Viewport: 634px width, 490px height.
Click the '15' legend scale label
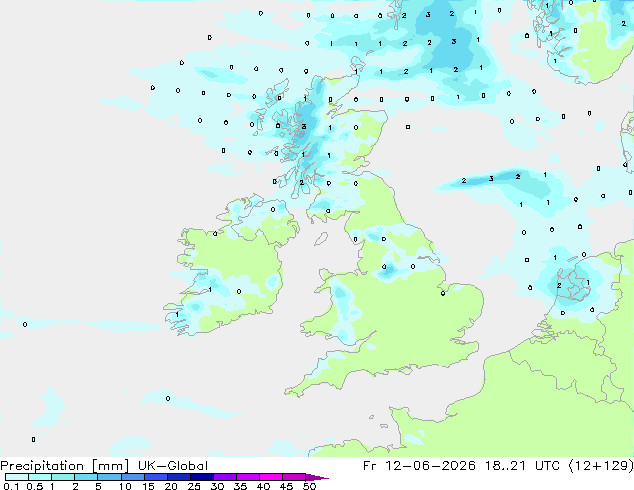[148, 486]
